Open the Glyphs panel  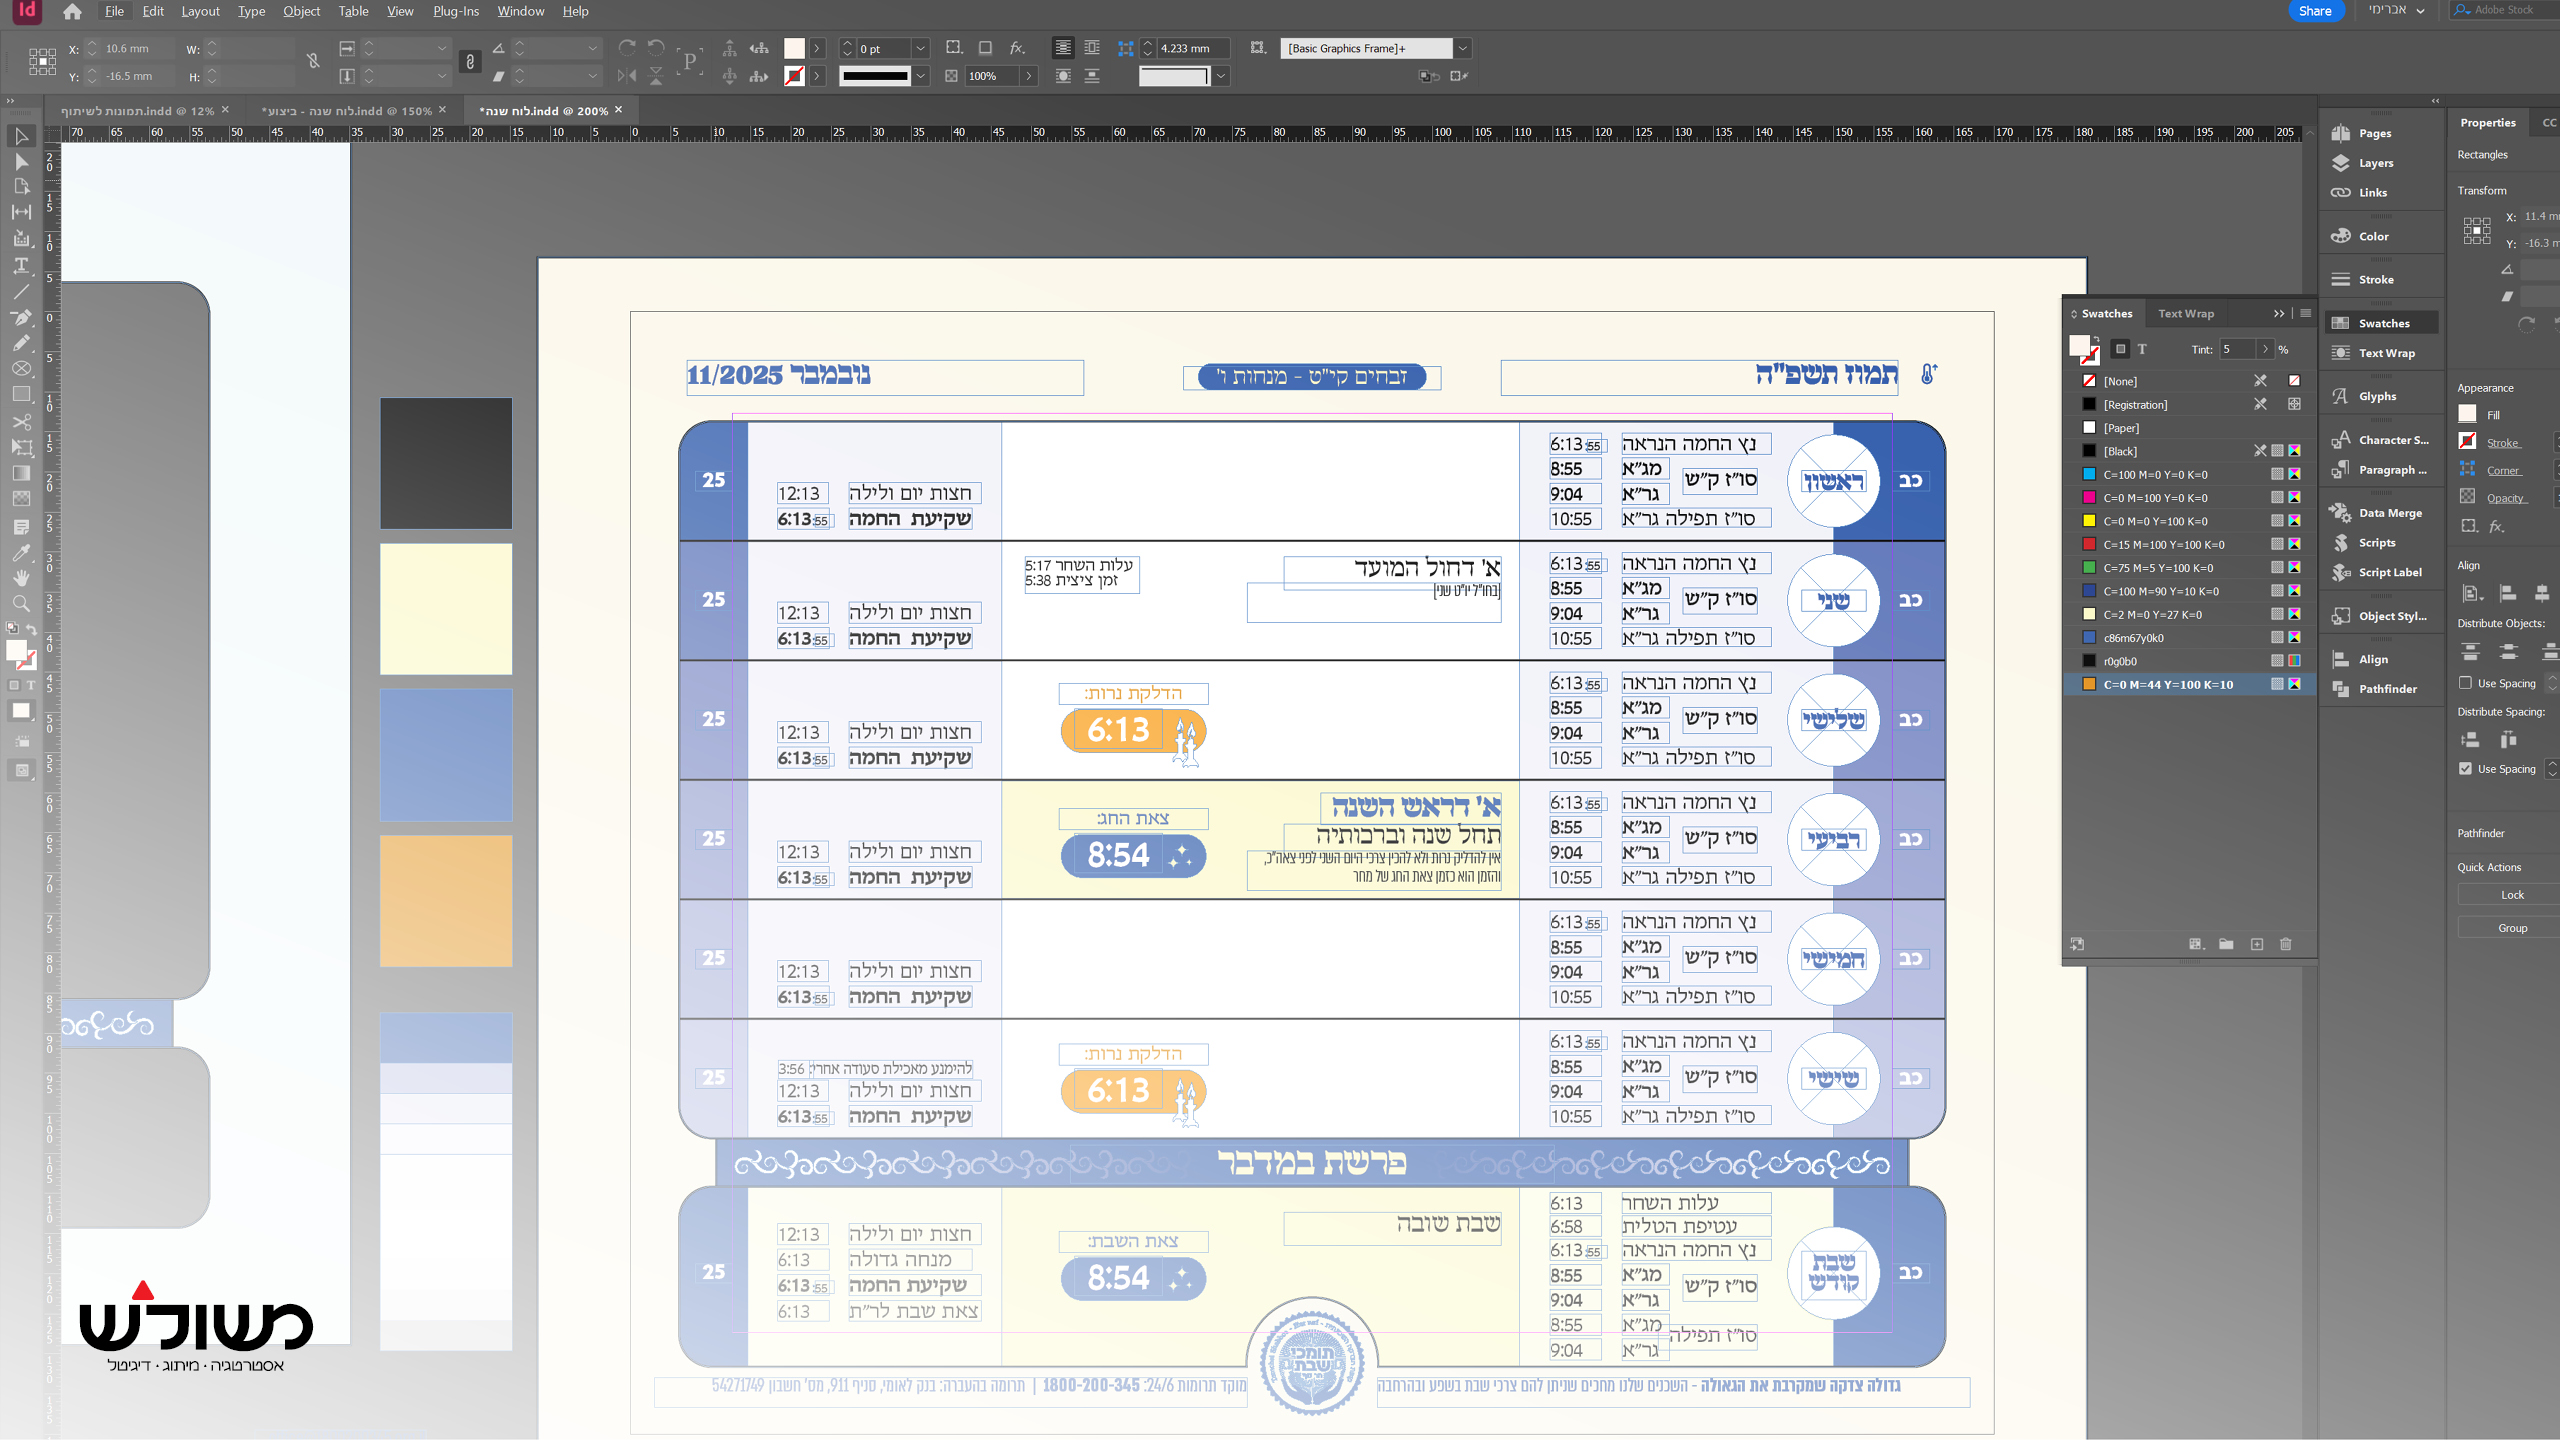pyautogui.click(x=2376, y=396)
